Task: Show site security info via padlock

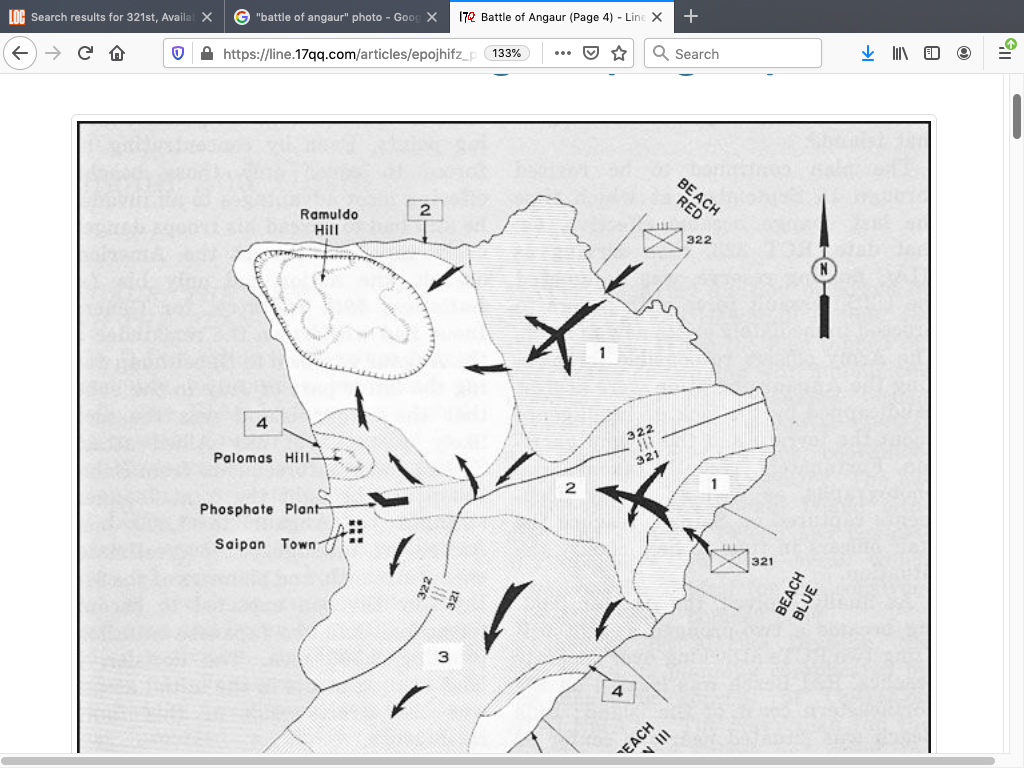Action: (x=205, y=54)
